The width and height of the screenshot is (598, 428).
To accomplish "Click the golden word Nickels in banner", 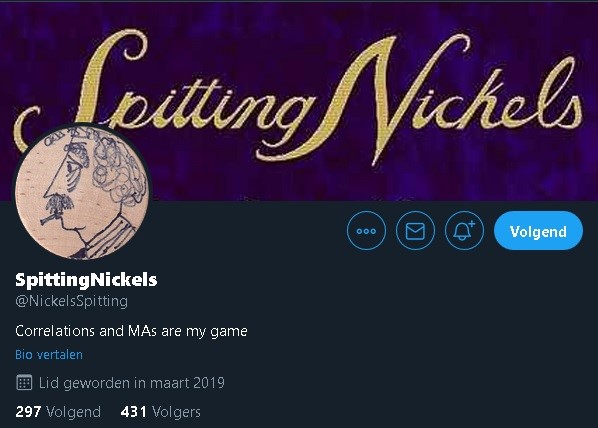I will 454,97.
